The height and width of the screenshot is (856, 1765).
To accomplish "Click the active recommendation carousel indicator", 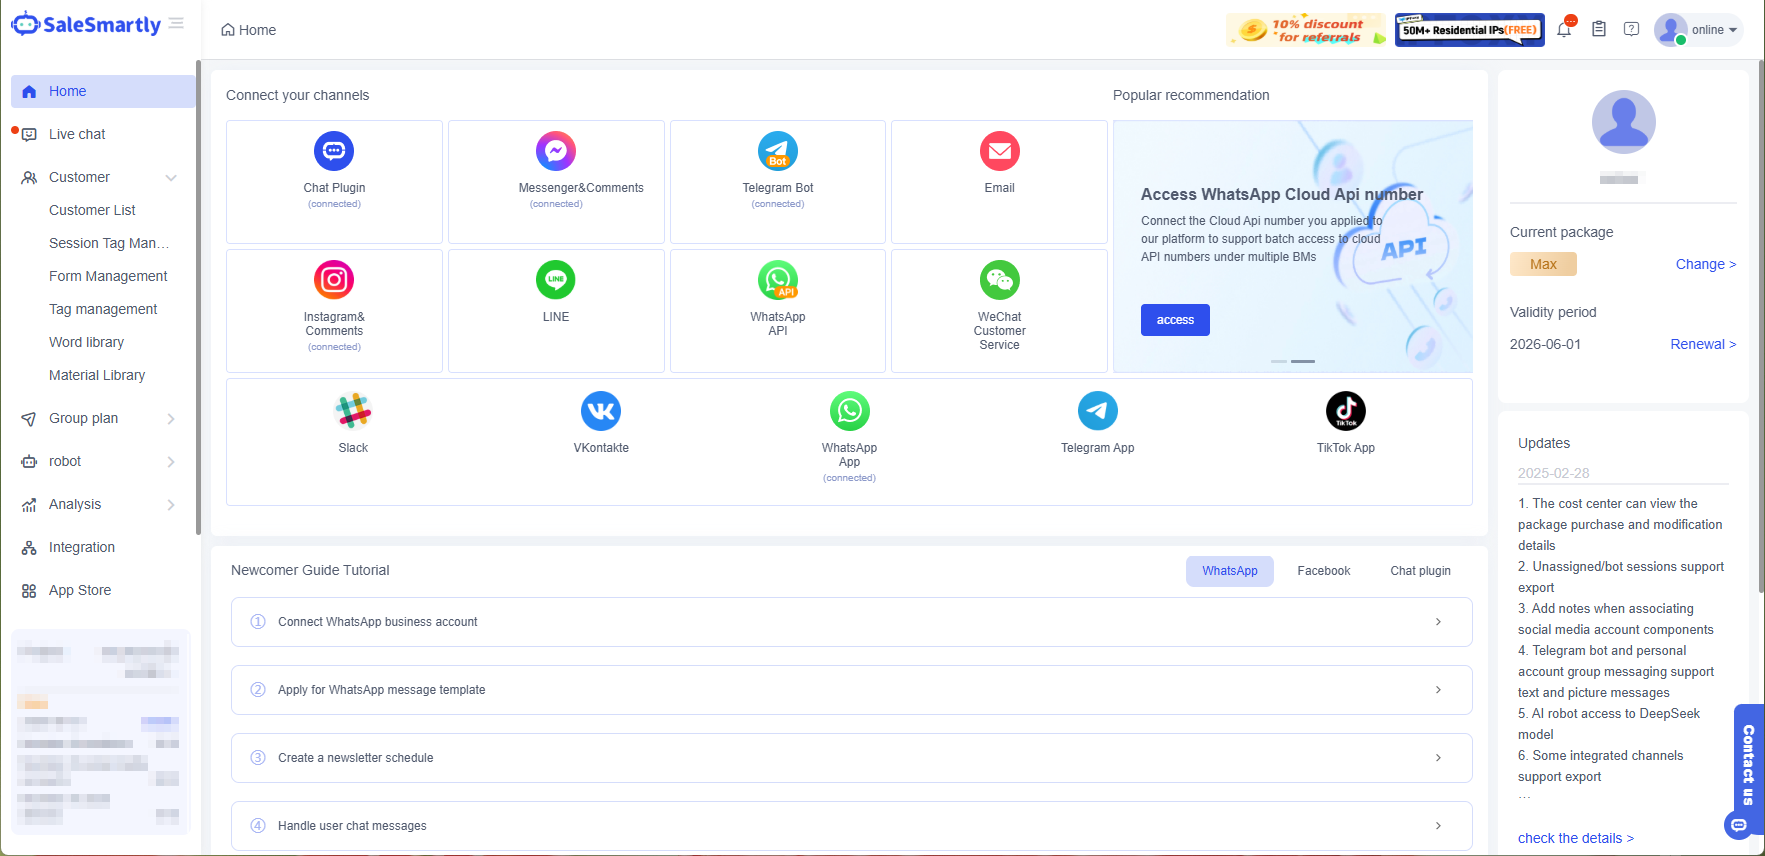I will click(1303, 361).
